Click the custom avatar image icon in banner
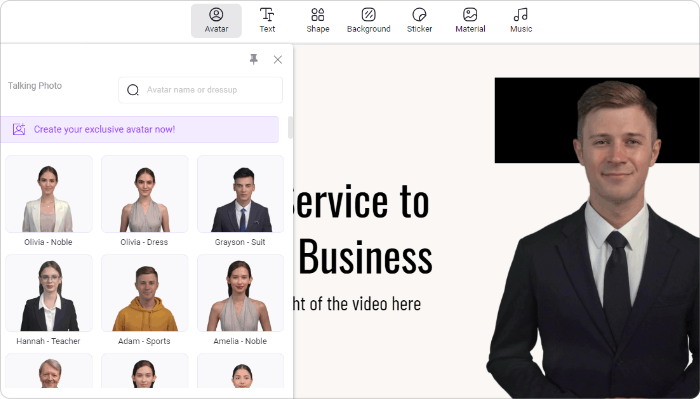Screen dimensions: 700x399 click(19, 129)
